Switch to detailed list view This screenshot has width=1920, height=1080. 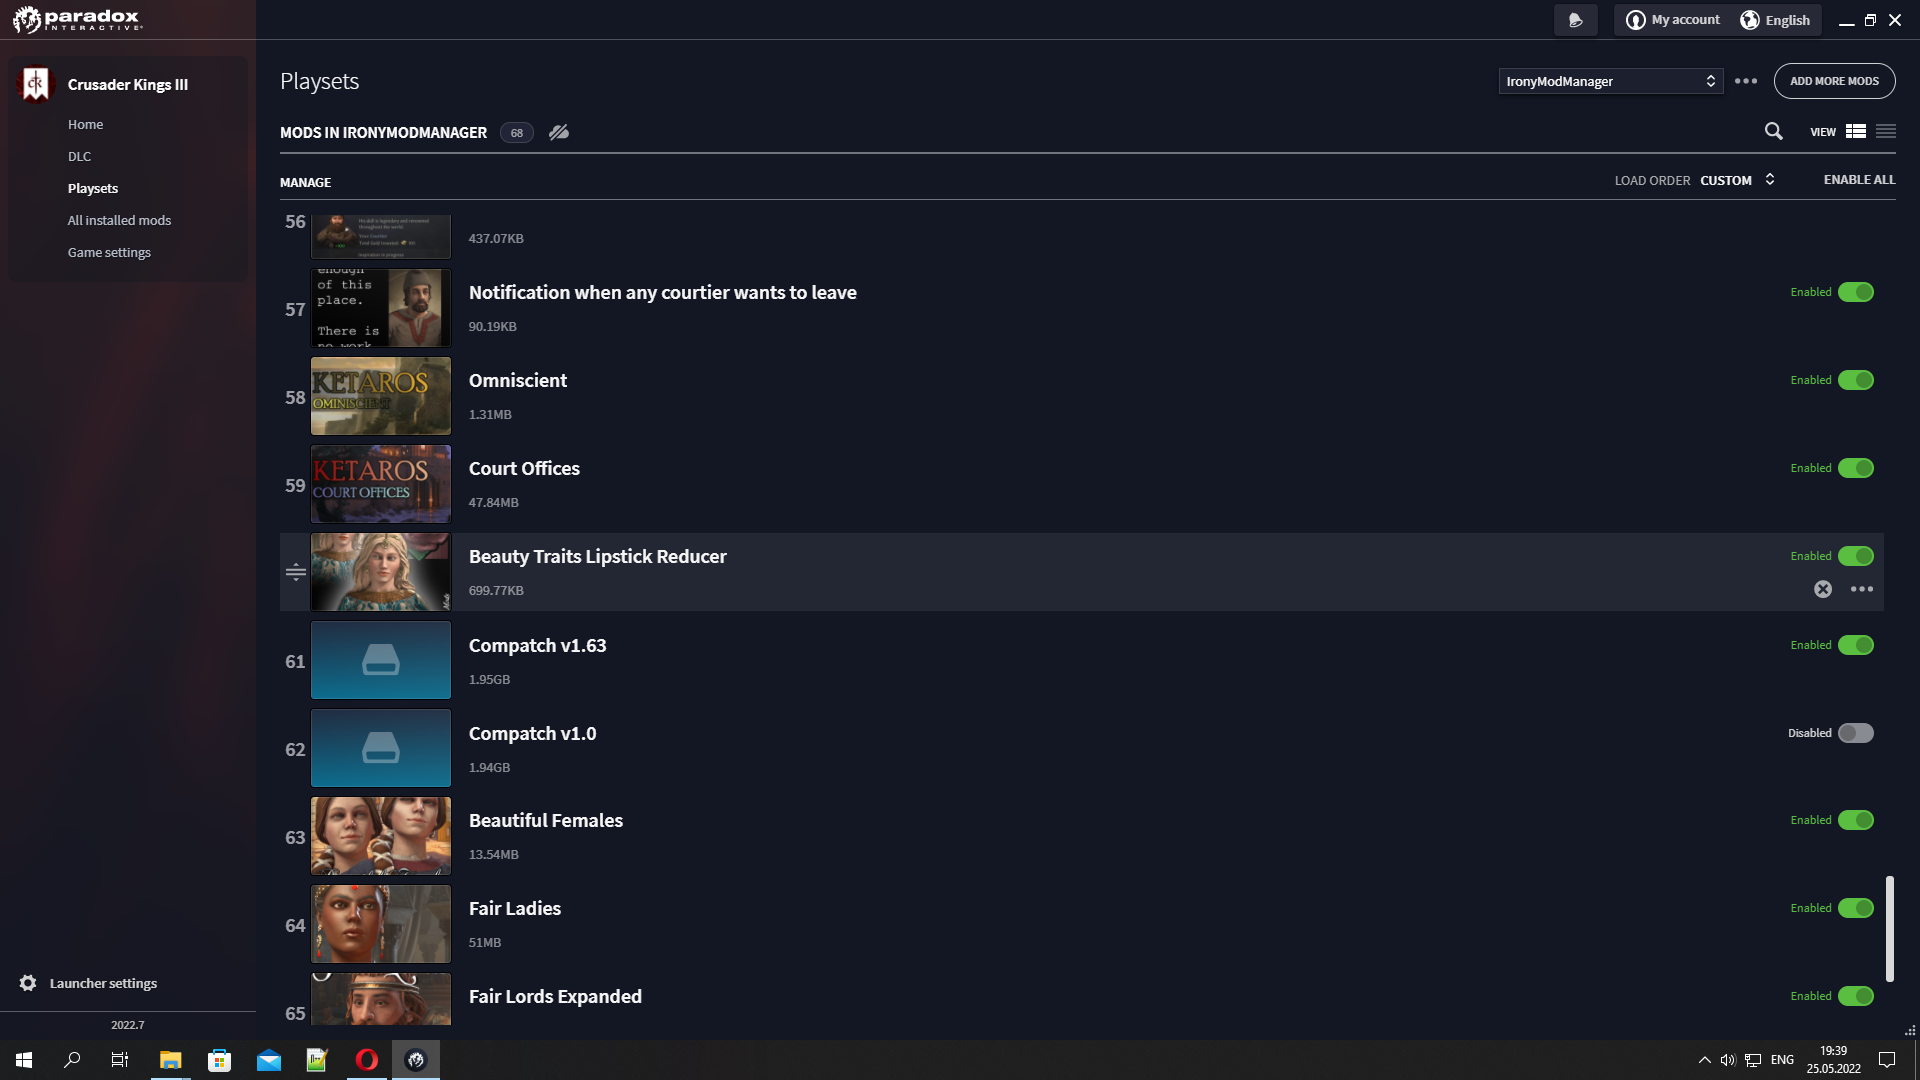point(1856,131)
